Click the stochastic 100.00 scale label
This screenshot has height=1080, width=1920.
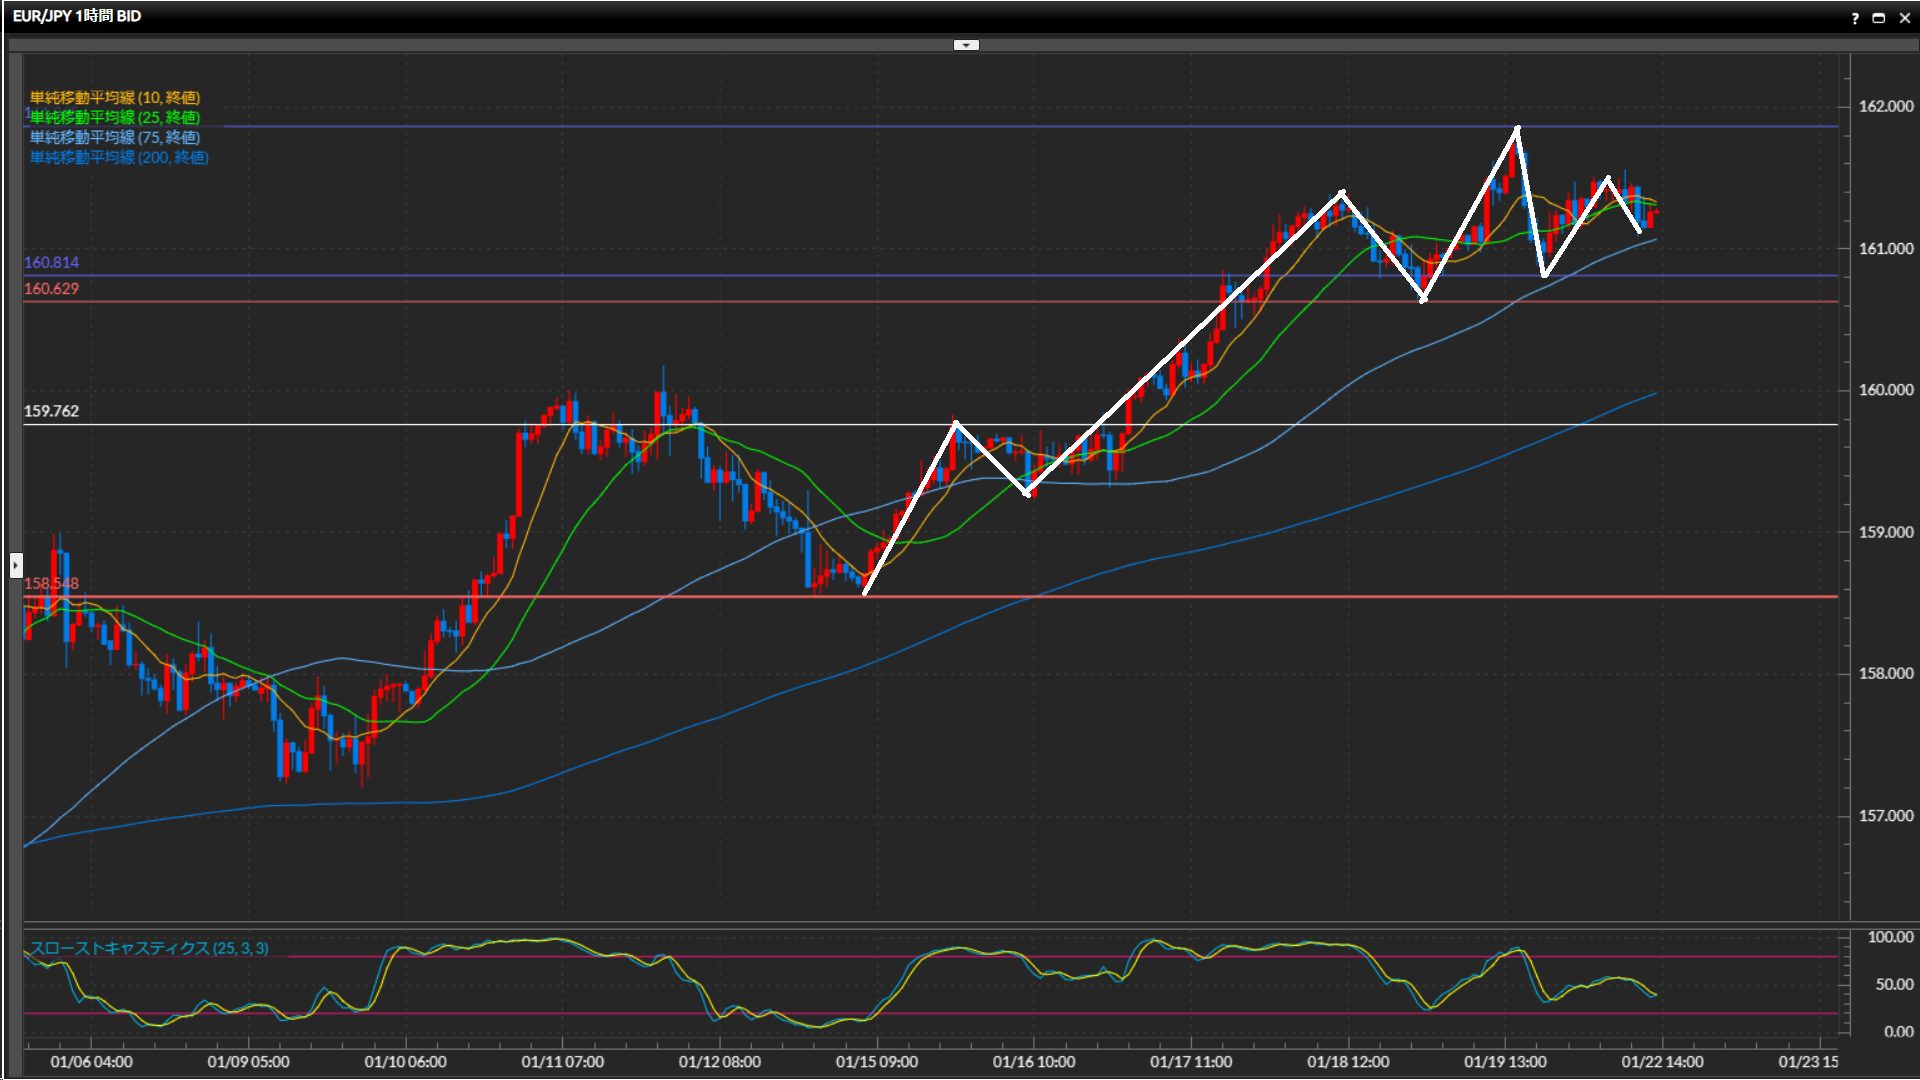point(1890,937)
